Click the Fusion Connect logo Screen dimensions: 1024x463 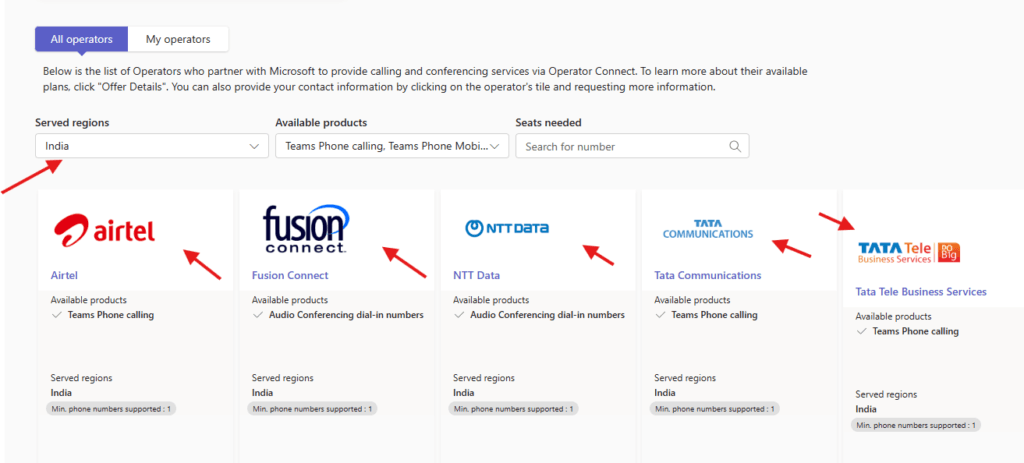click(304, 229)
